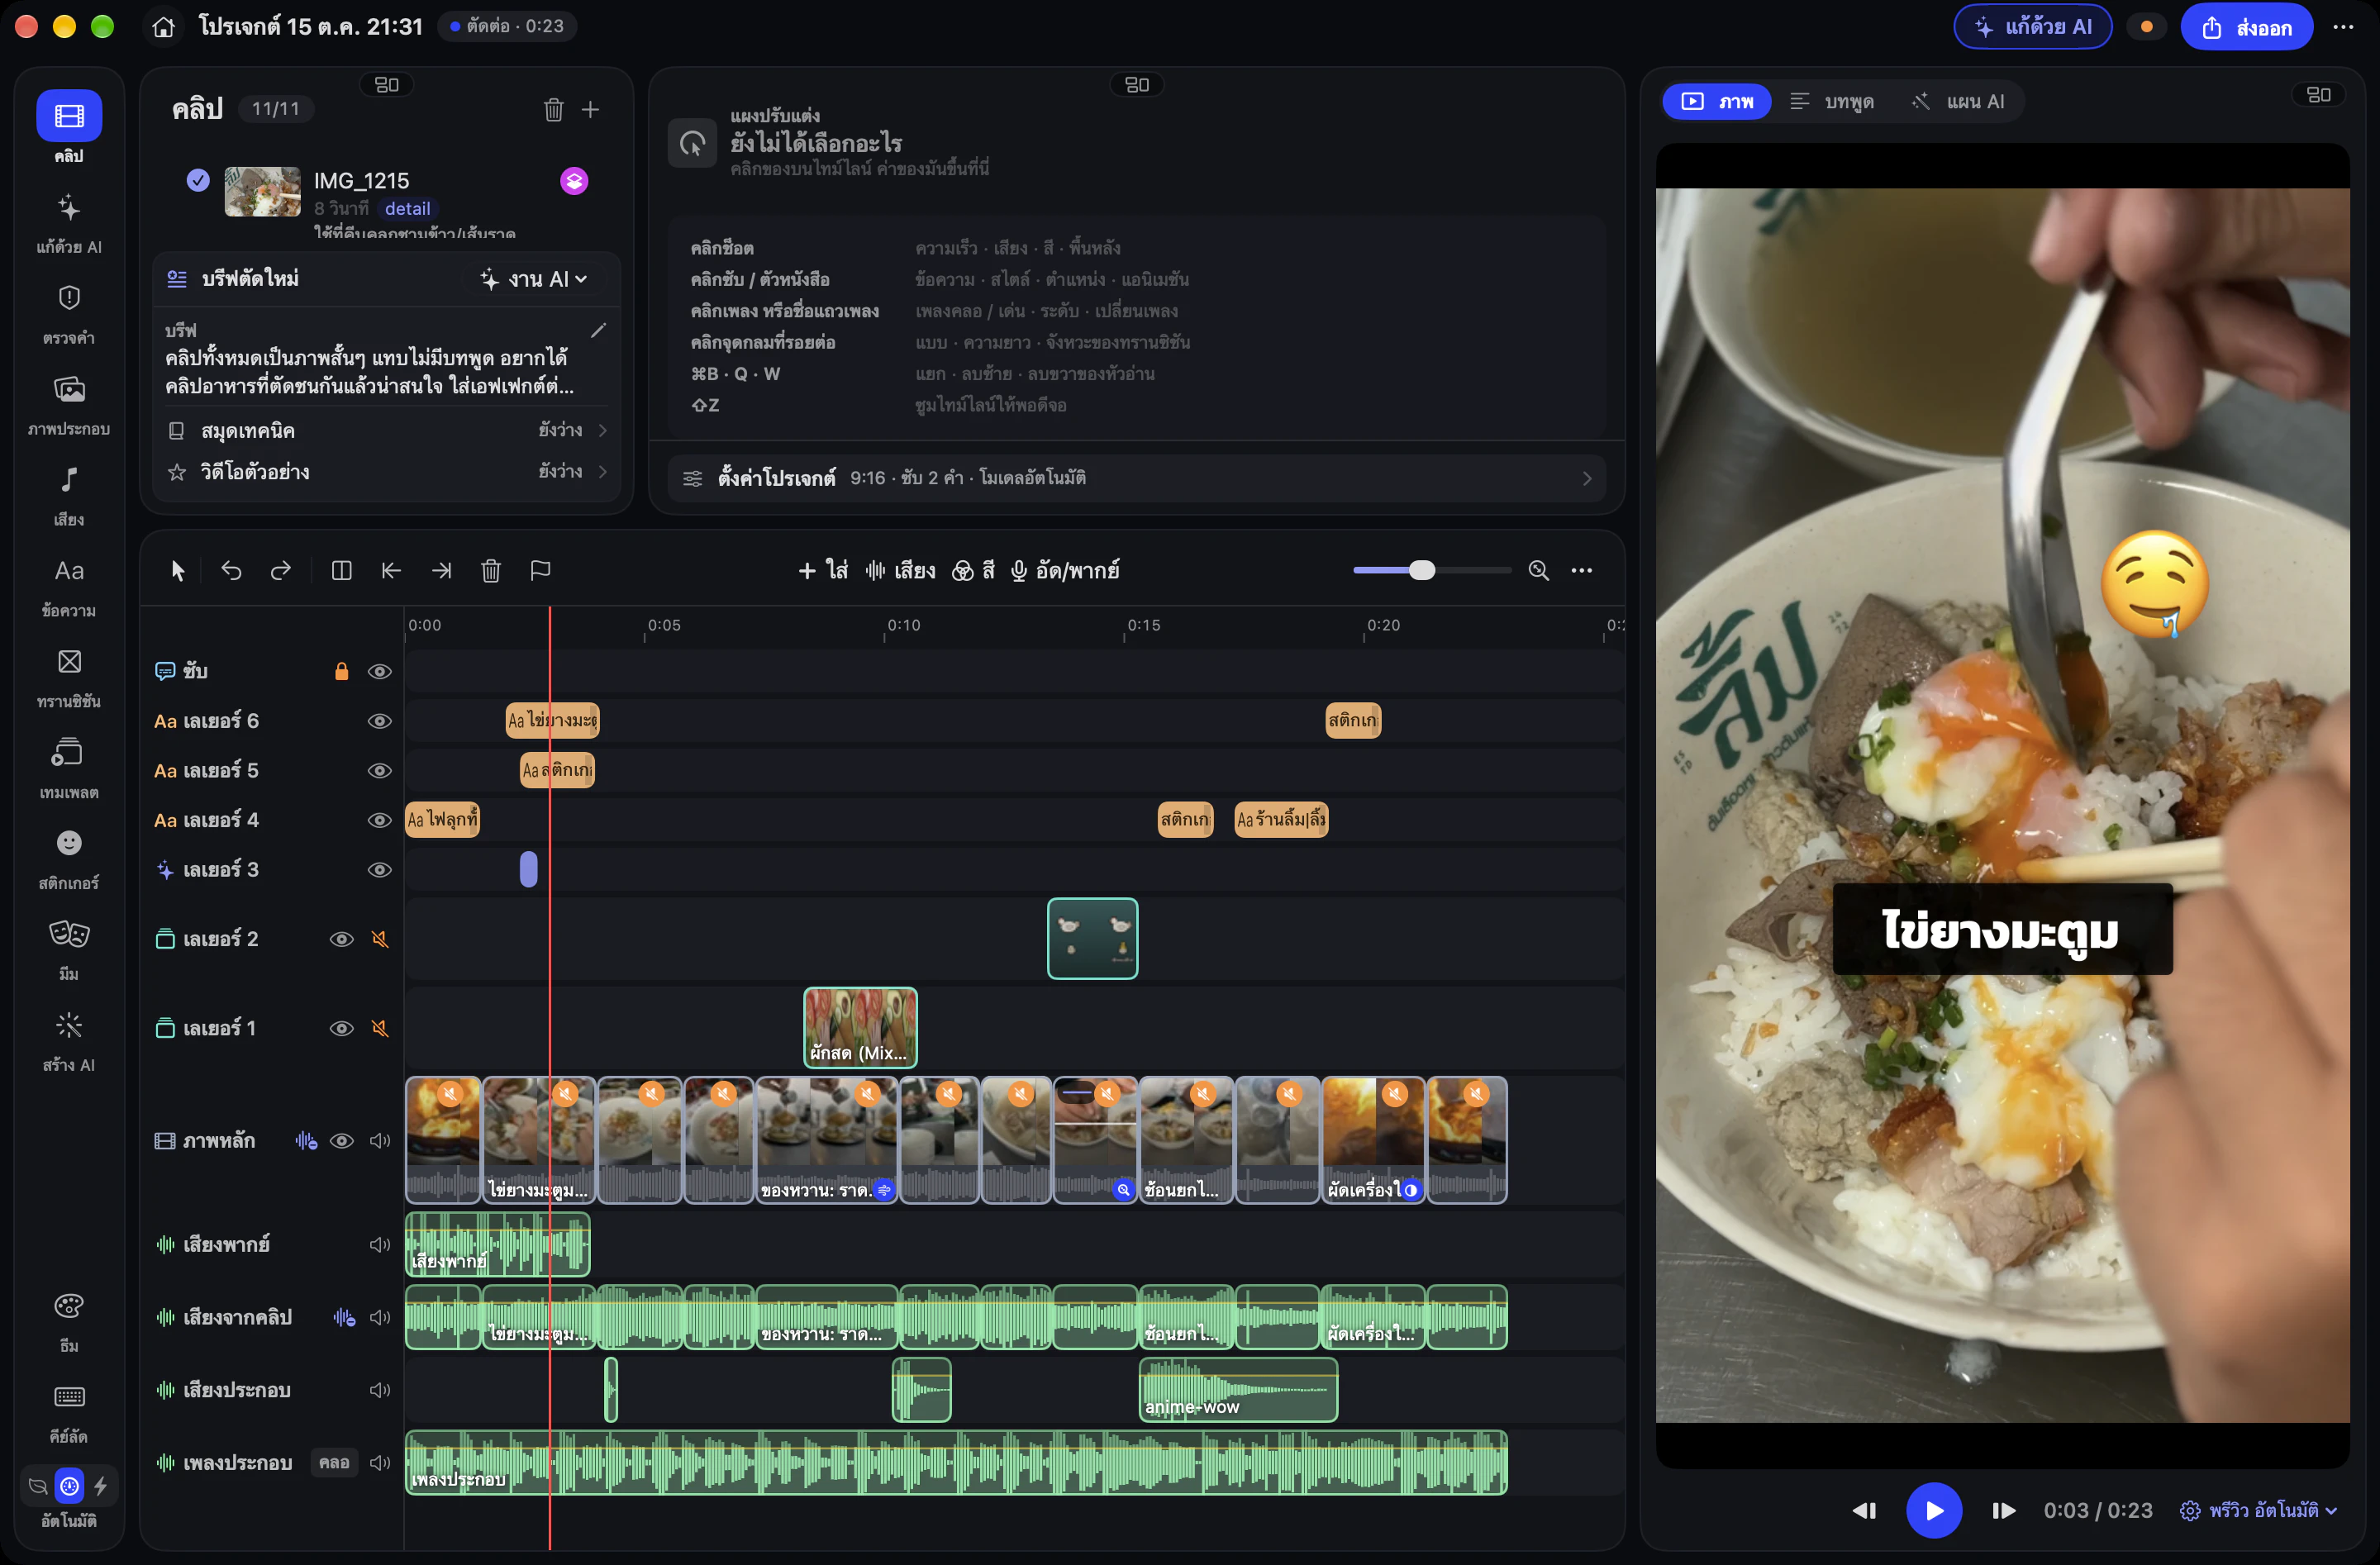The width and height of the screenshot is (2380, 1565).
Task: Open the งาน AI dropdown
Action: [x=533, y=279]
